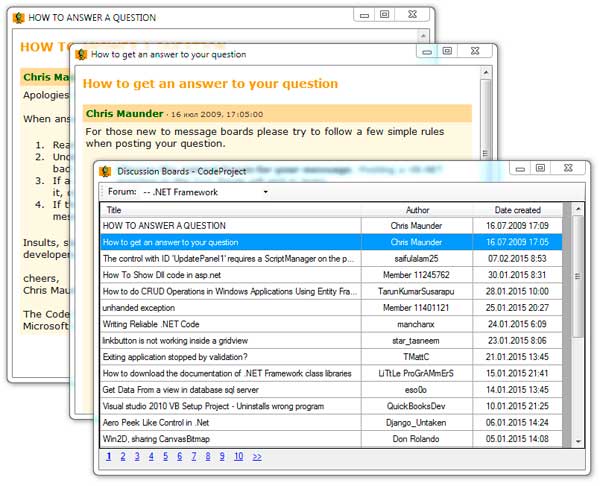This screenshot has height=486, width=600.
Task: Select 'Aero Peek Like Control in .Net' row
Action: (x=331, y=423)
